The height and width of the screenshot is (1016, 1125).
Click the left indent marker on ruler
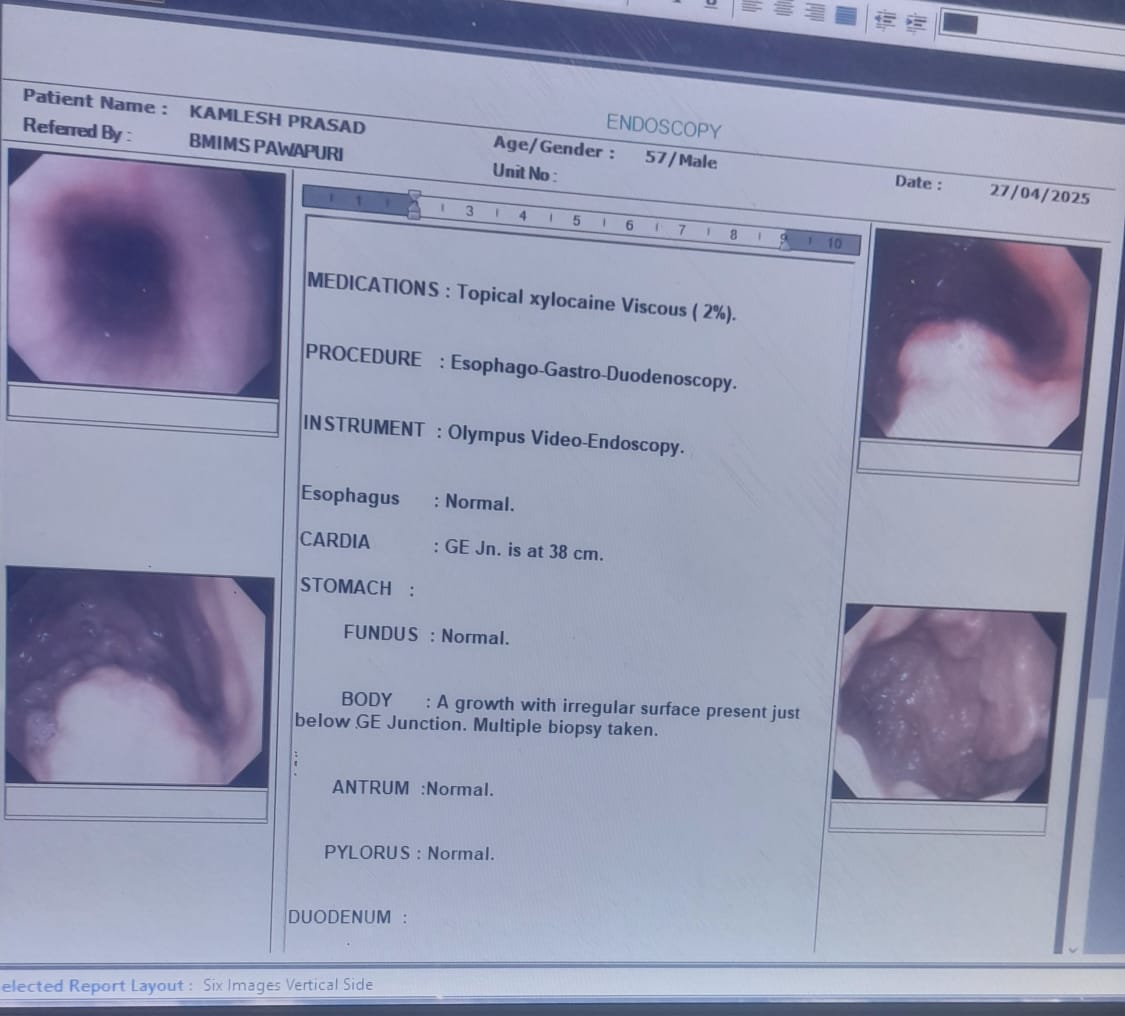pos(414,206)
